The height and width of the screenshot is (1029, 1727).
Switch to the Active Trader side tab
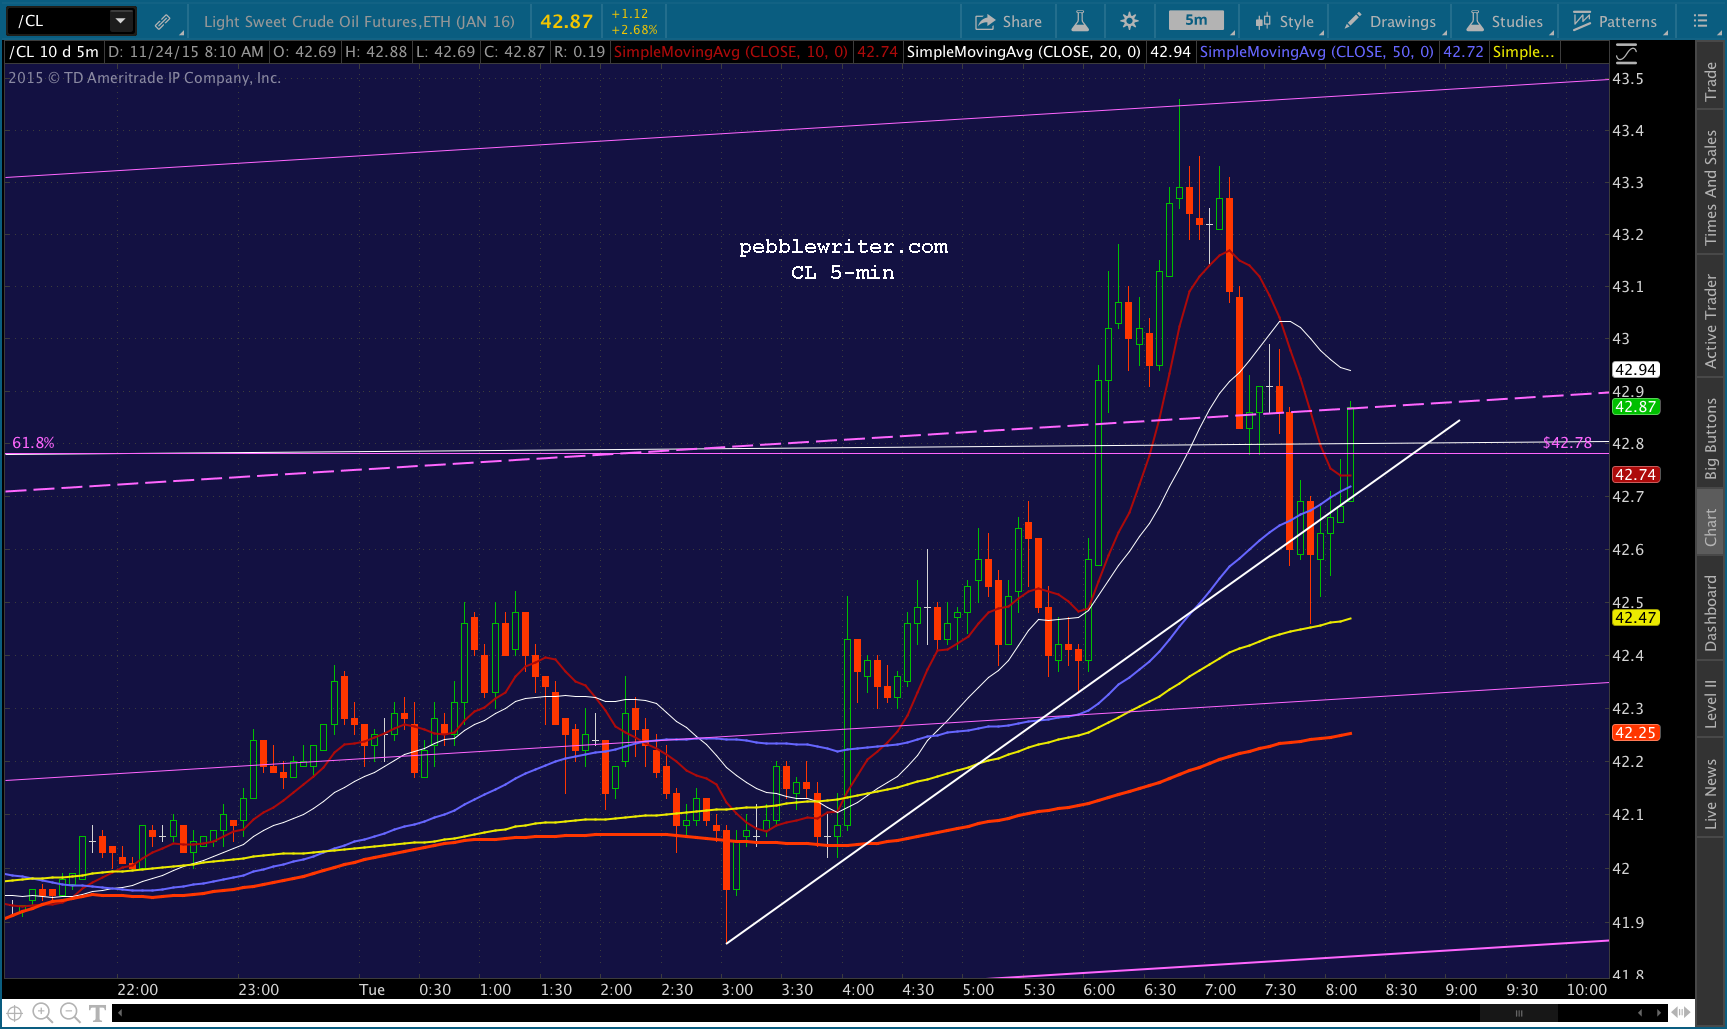point(1711,321)
